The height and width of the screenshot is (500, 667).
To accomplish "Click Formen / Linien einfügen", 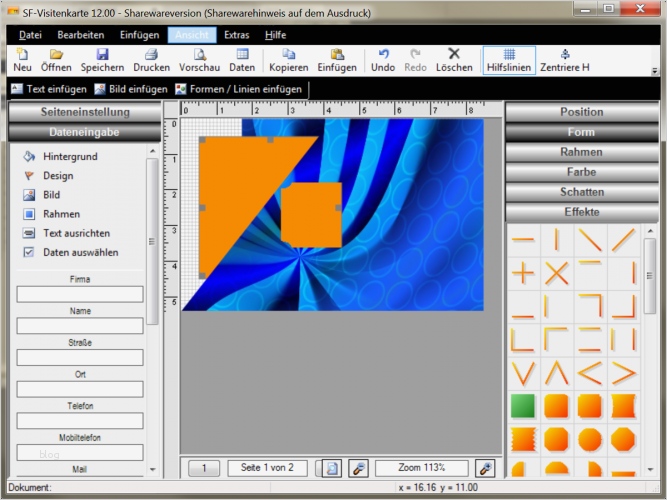I will click(x=239, y=89).
